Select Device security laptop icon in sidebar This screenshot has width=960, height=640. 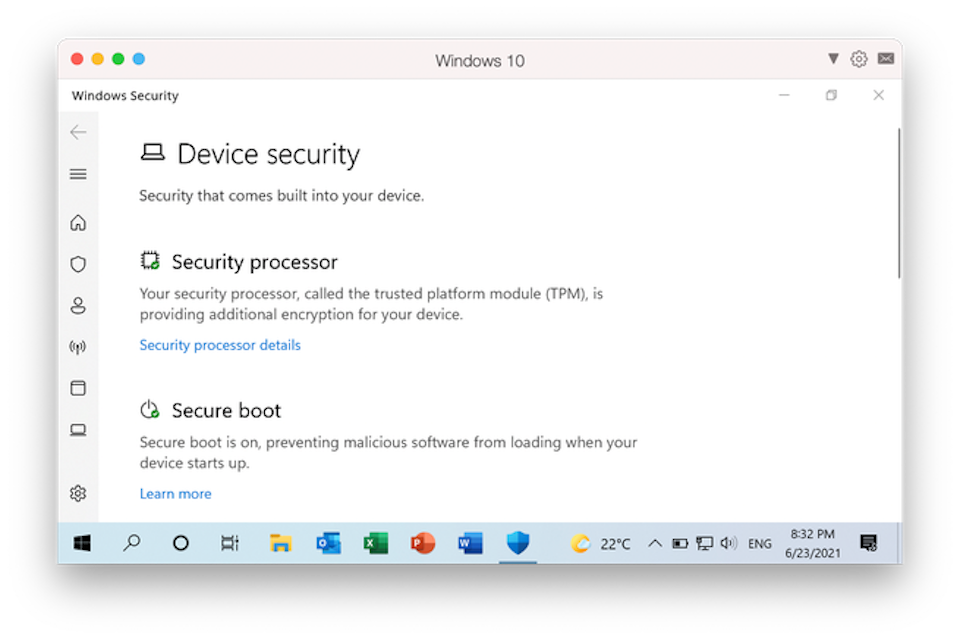[x=78, y=430]
